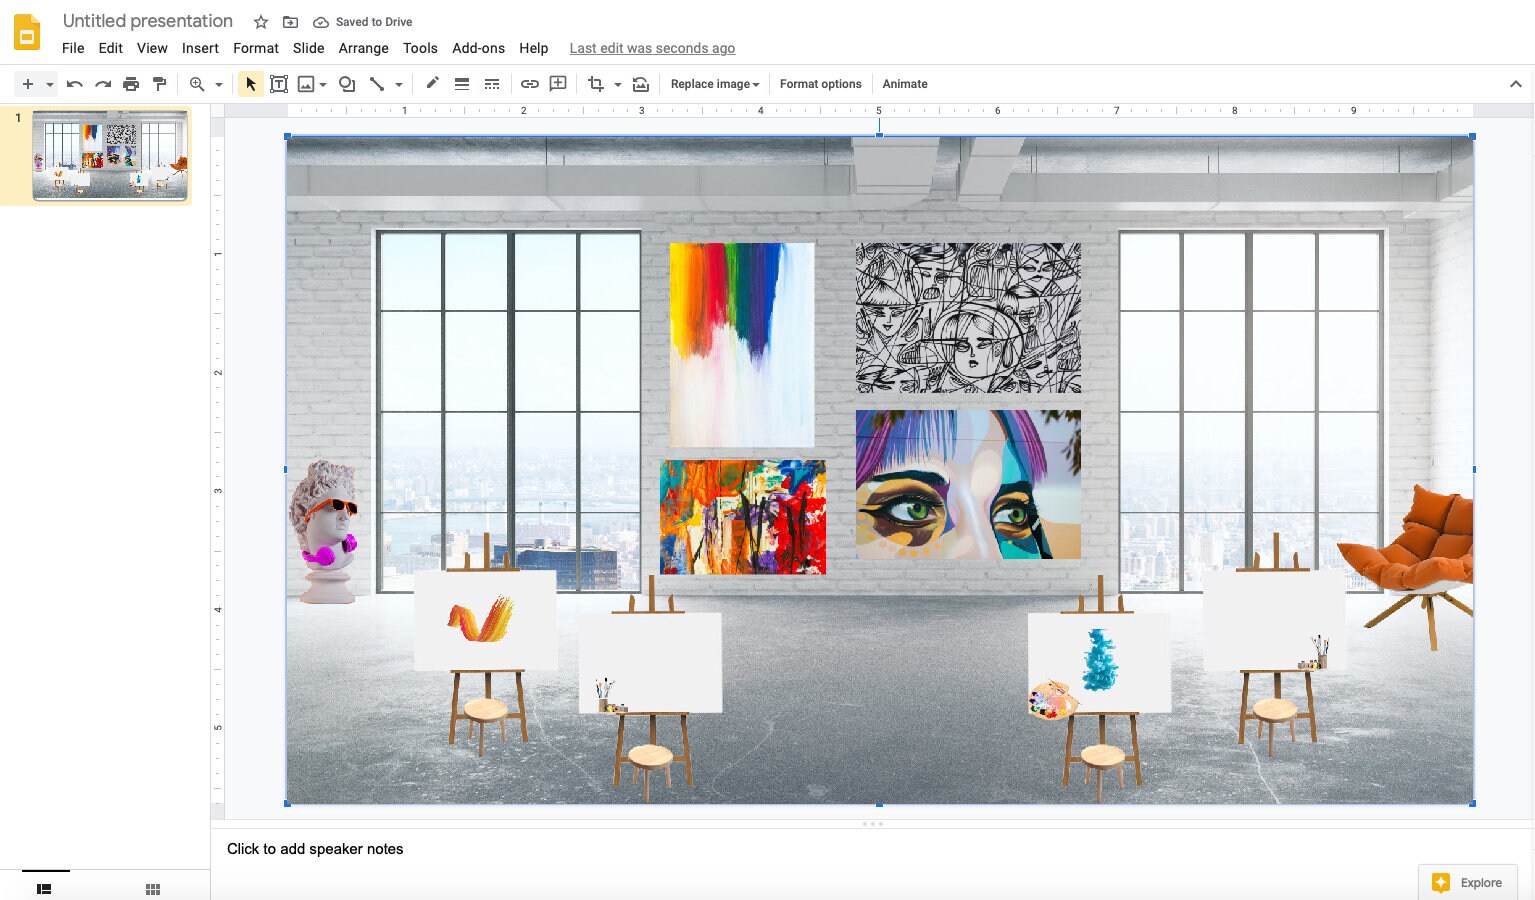Screen dimensions: 1535x900
Task: Open version history via 'Last edit was seconds ago'
Action: pyautogui.click(x=652, y=48)
